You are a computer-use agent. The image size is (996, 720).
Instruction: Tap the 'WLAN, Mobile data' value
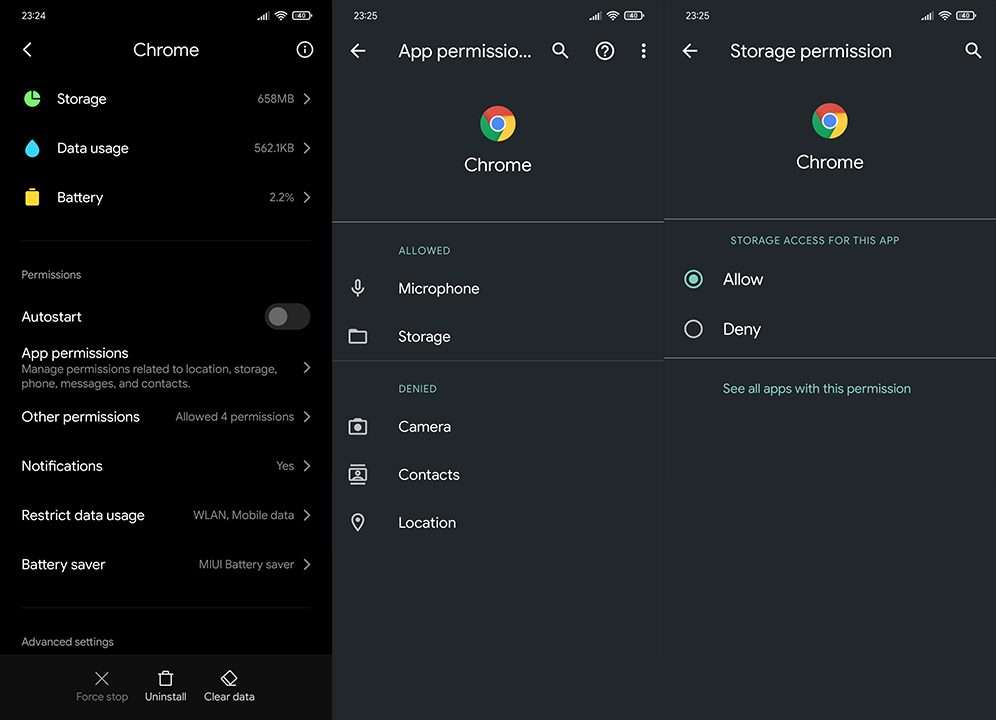[x=243, y=515]
